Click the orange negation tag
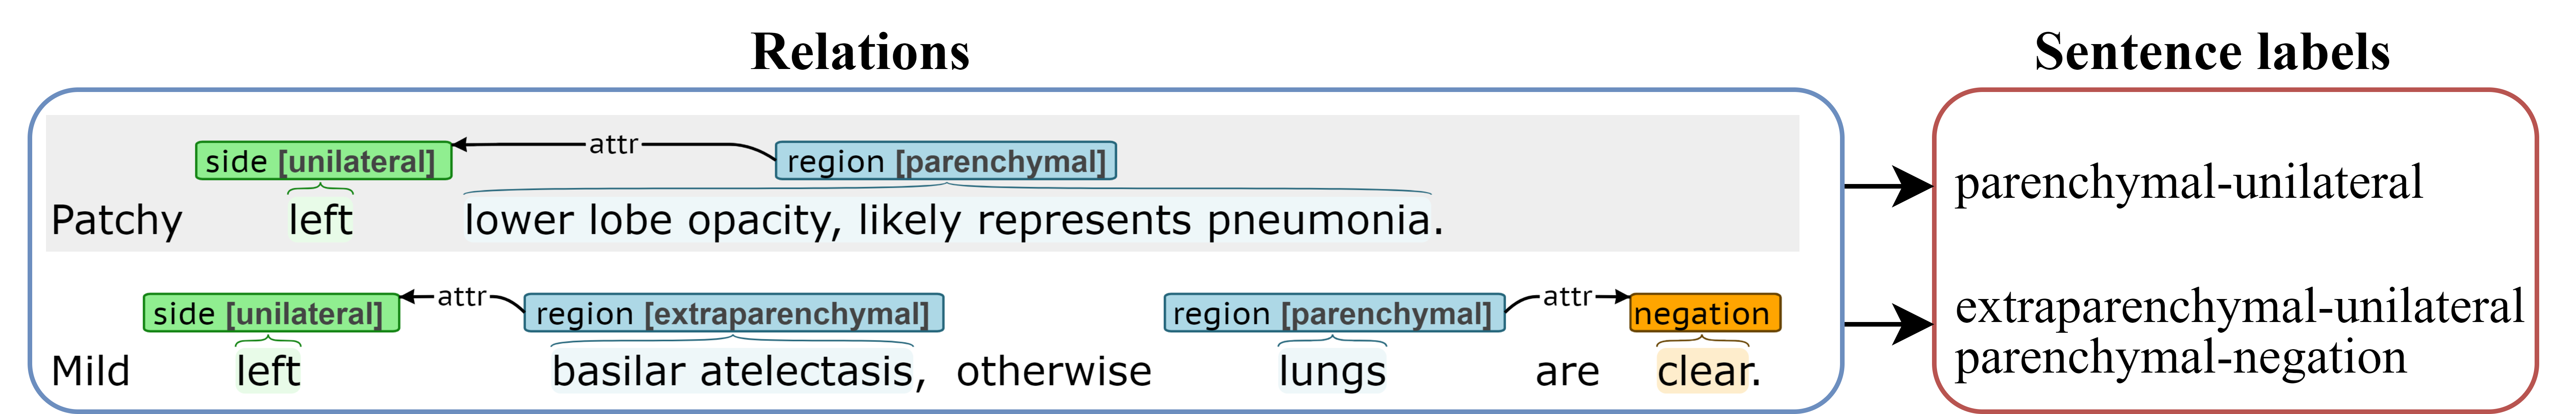2576x414 pixels. (1704, 313)
